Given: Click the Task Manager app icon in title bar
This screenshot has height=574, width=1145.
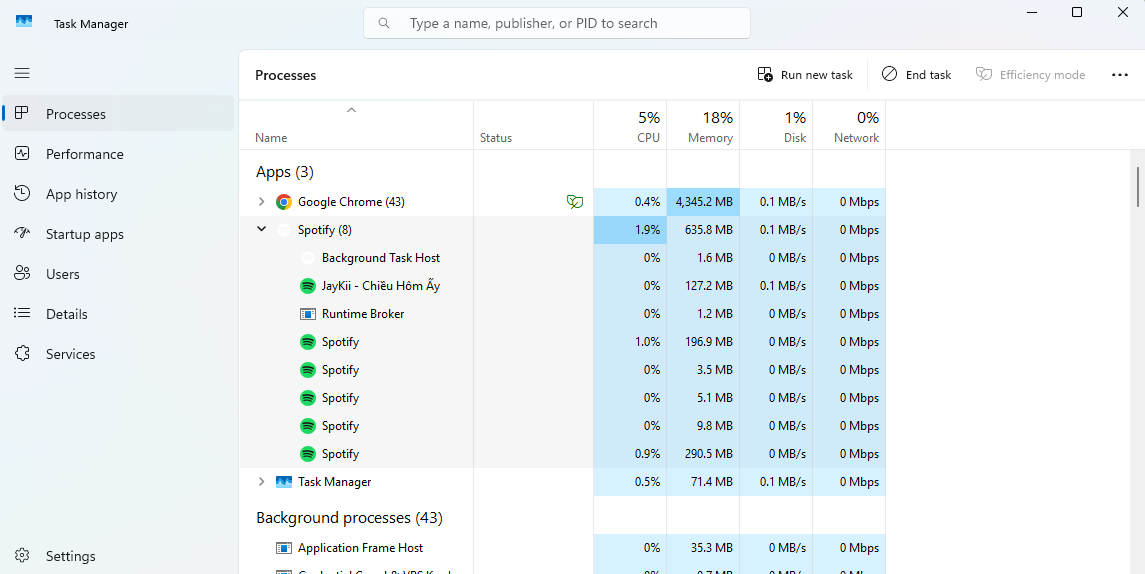Looking at the screenshot, I should (x=24, y=22).
